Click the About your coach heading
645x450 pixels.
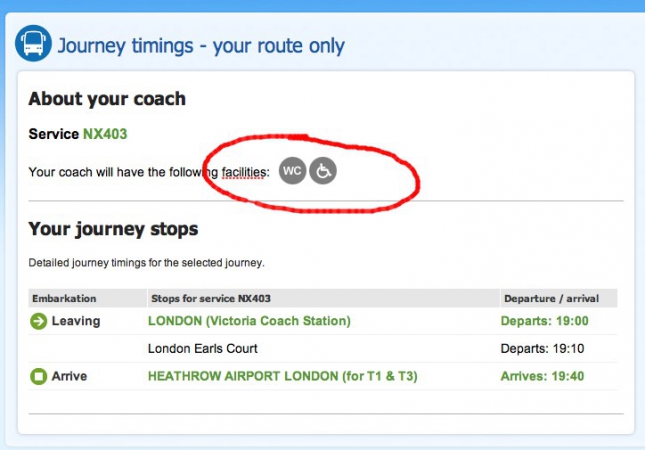click(x=107, y=99)
